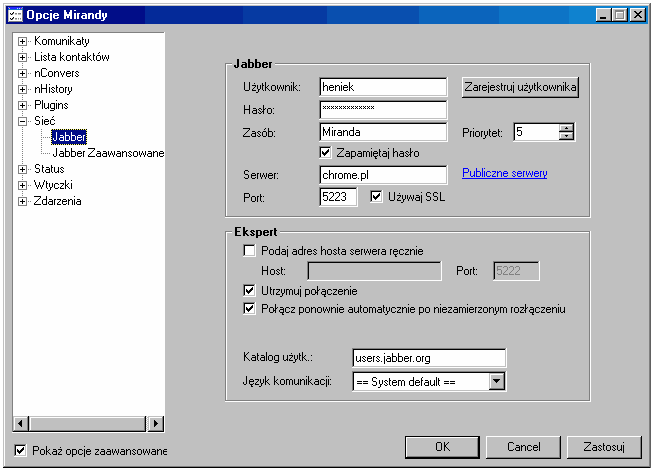Collapse the Sieć tree node
651x470 pixels.
tap(22, 122)
